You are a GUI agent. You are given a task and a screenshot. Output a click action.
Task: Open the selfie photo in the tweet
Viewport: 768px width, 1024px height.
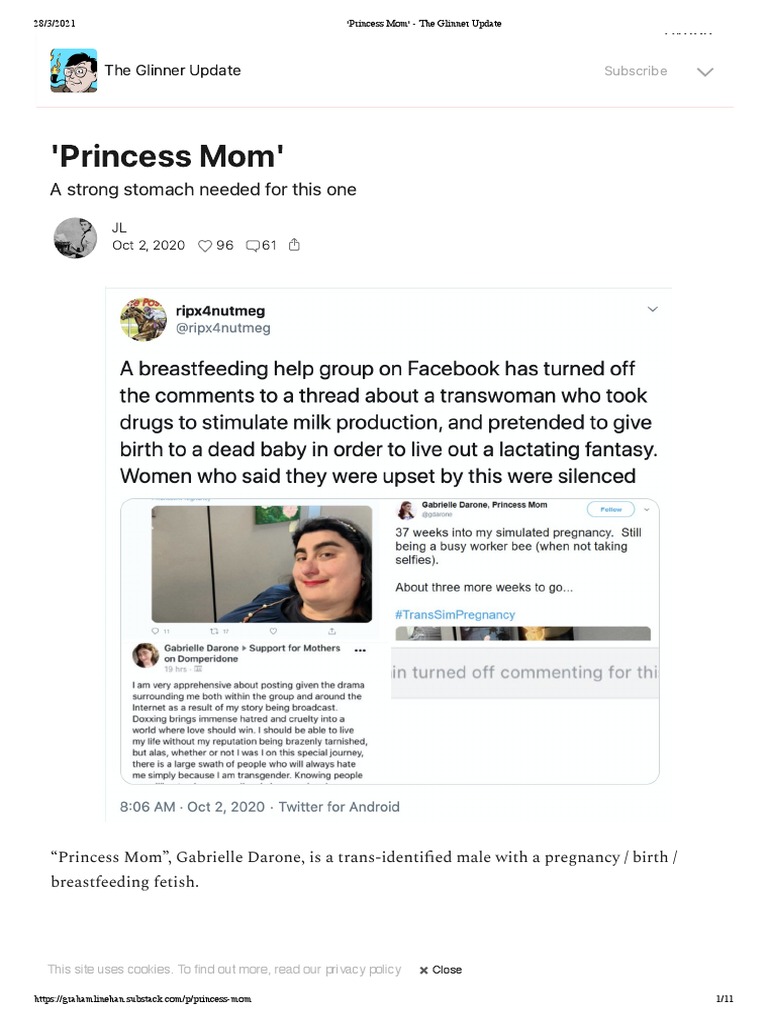click(x=264, y=563)
